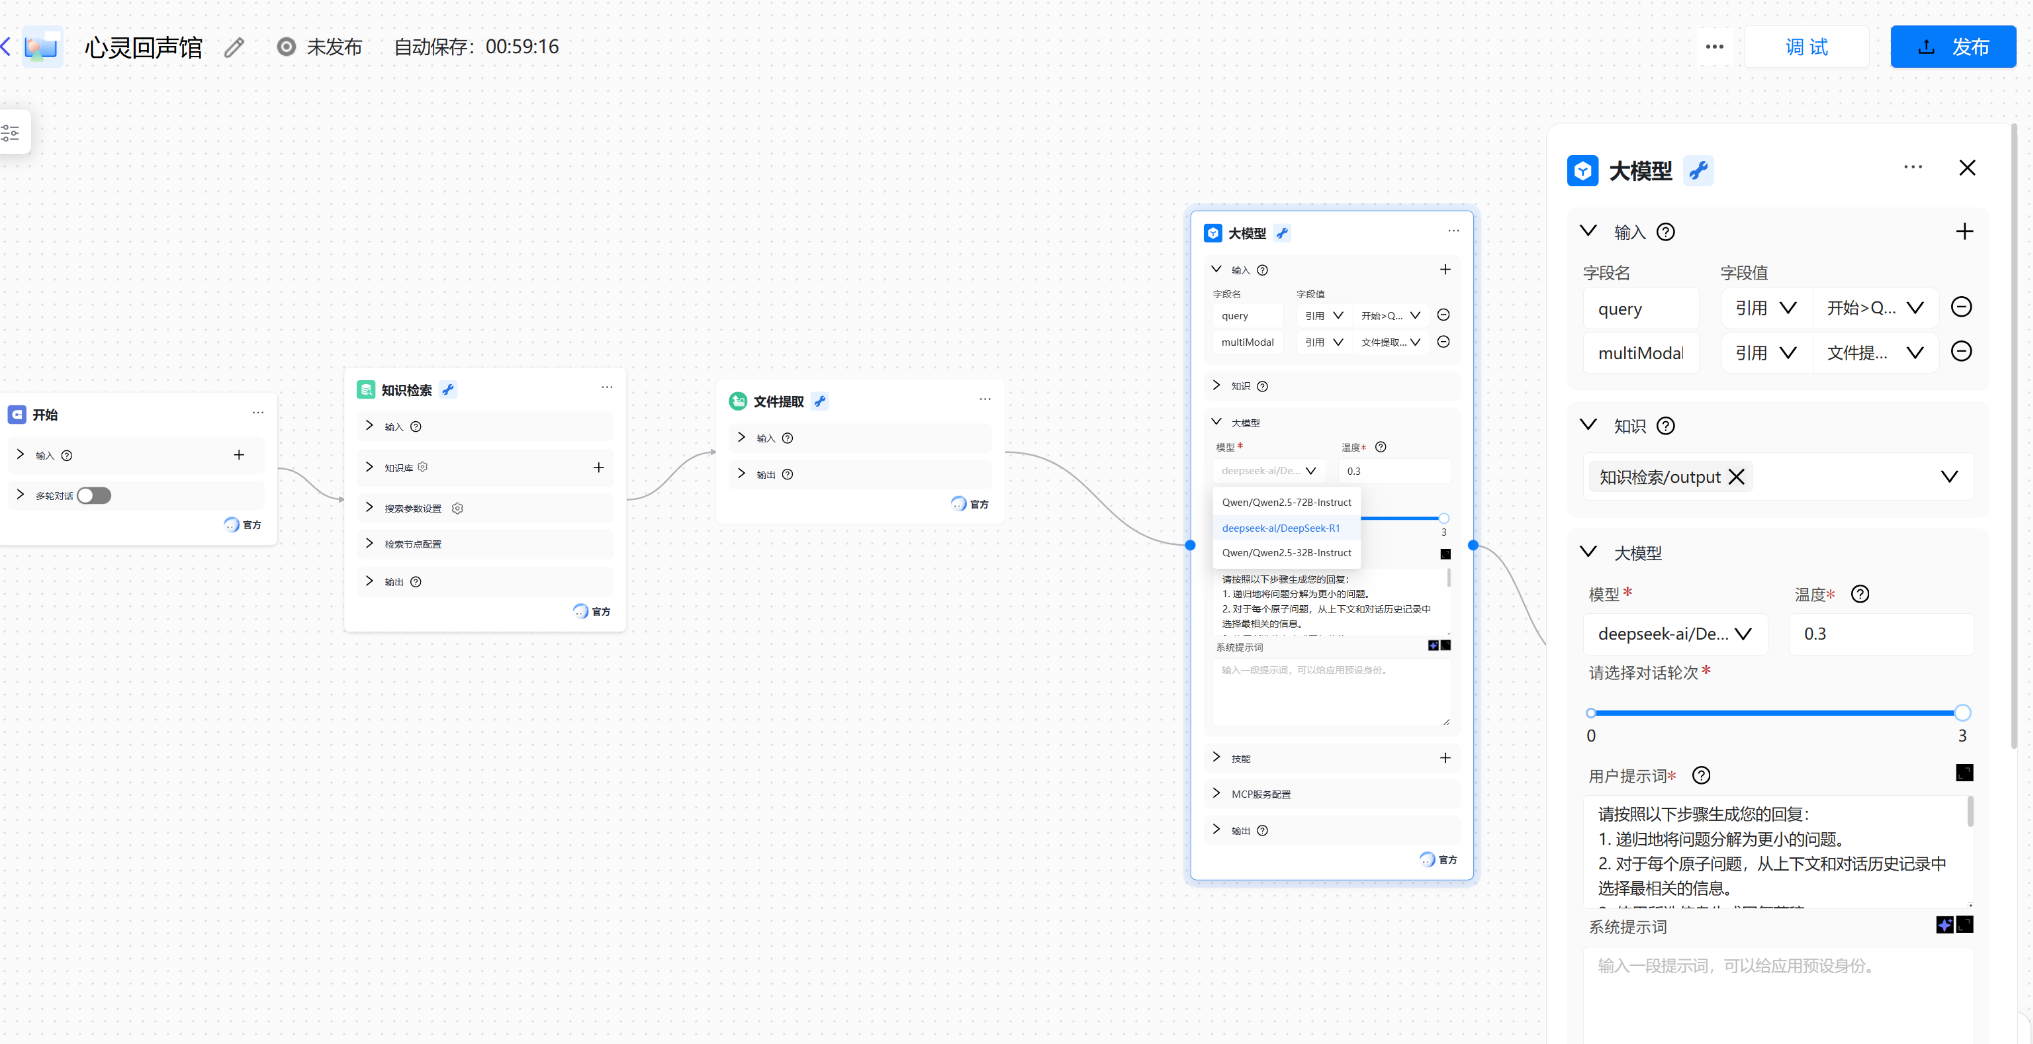The image size is (2033, 1044).
Task: Expand the 知识 section in canvas node
Action: point(1217,385)
